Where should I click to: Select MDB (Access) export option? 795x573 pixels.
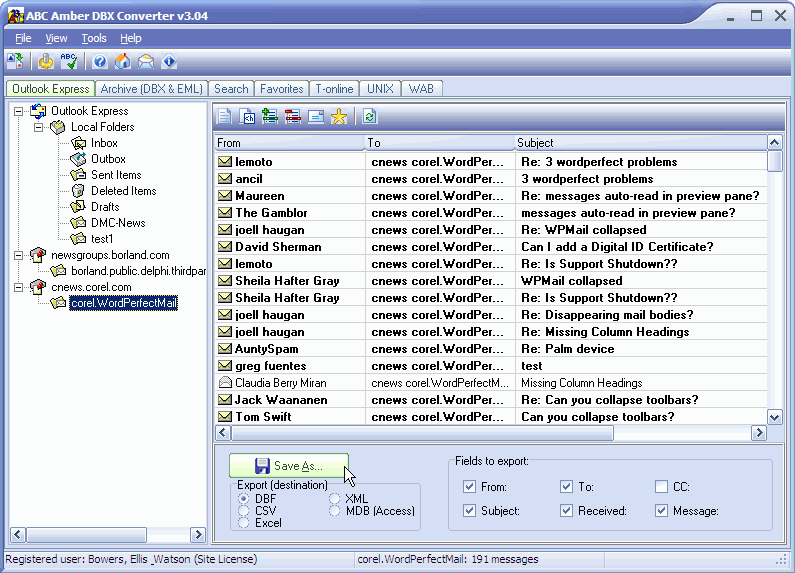pyautogui.click(x=334, y=511)
